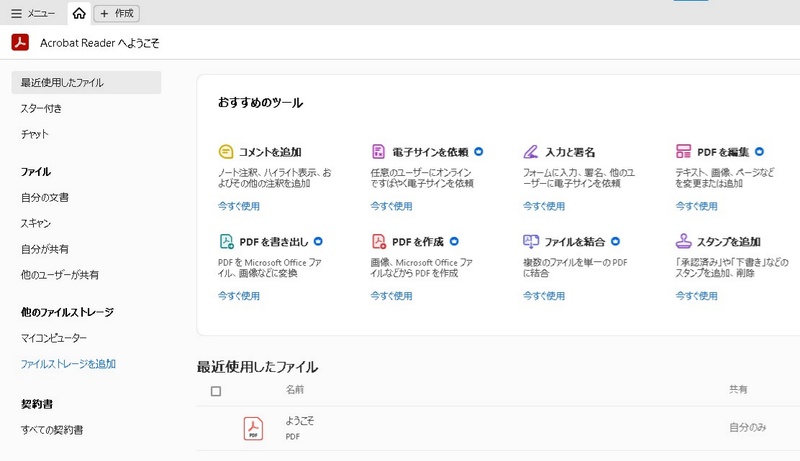The image size is (800, 461).
Task: Open スター付き in sidebar
Action: click(x=41, y=108)
